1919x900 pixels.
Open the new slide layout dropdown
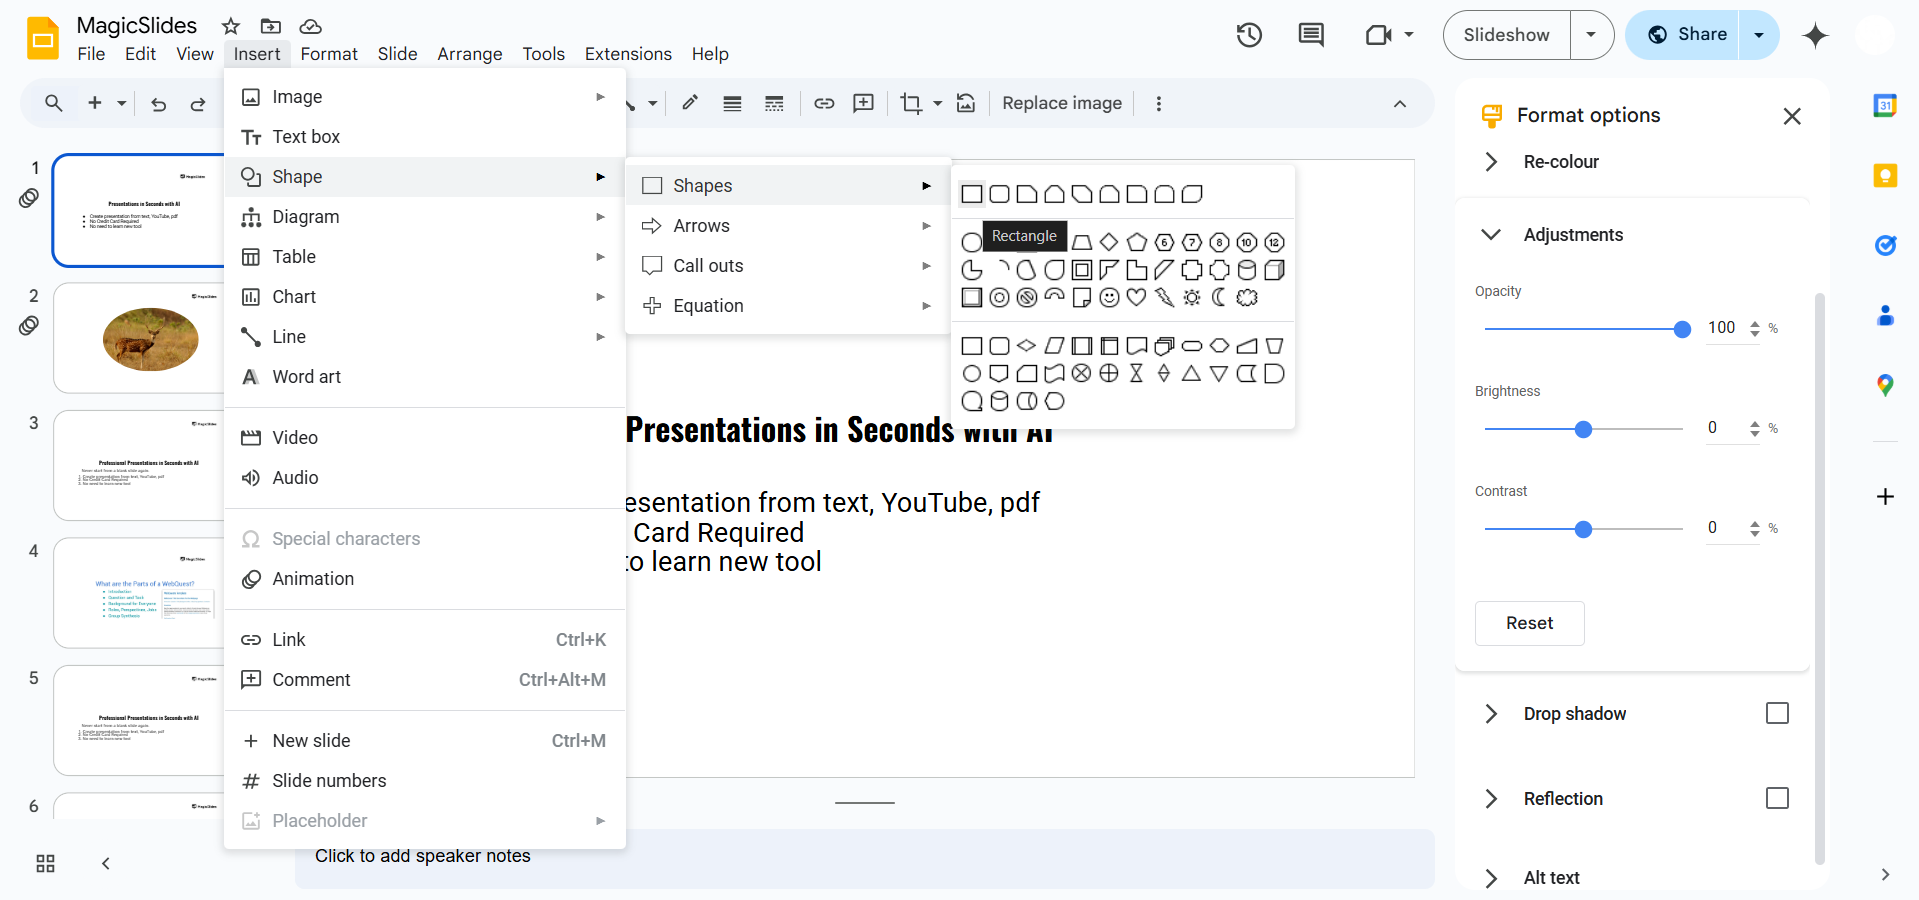tap(122, 103)
